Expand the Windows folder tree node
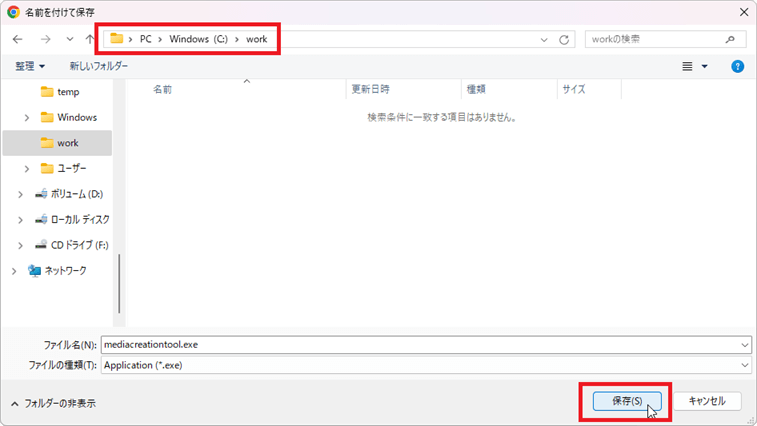 (x=27, y=117)
